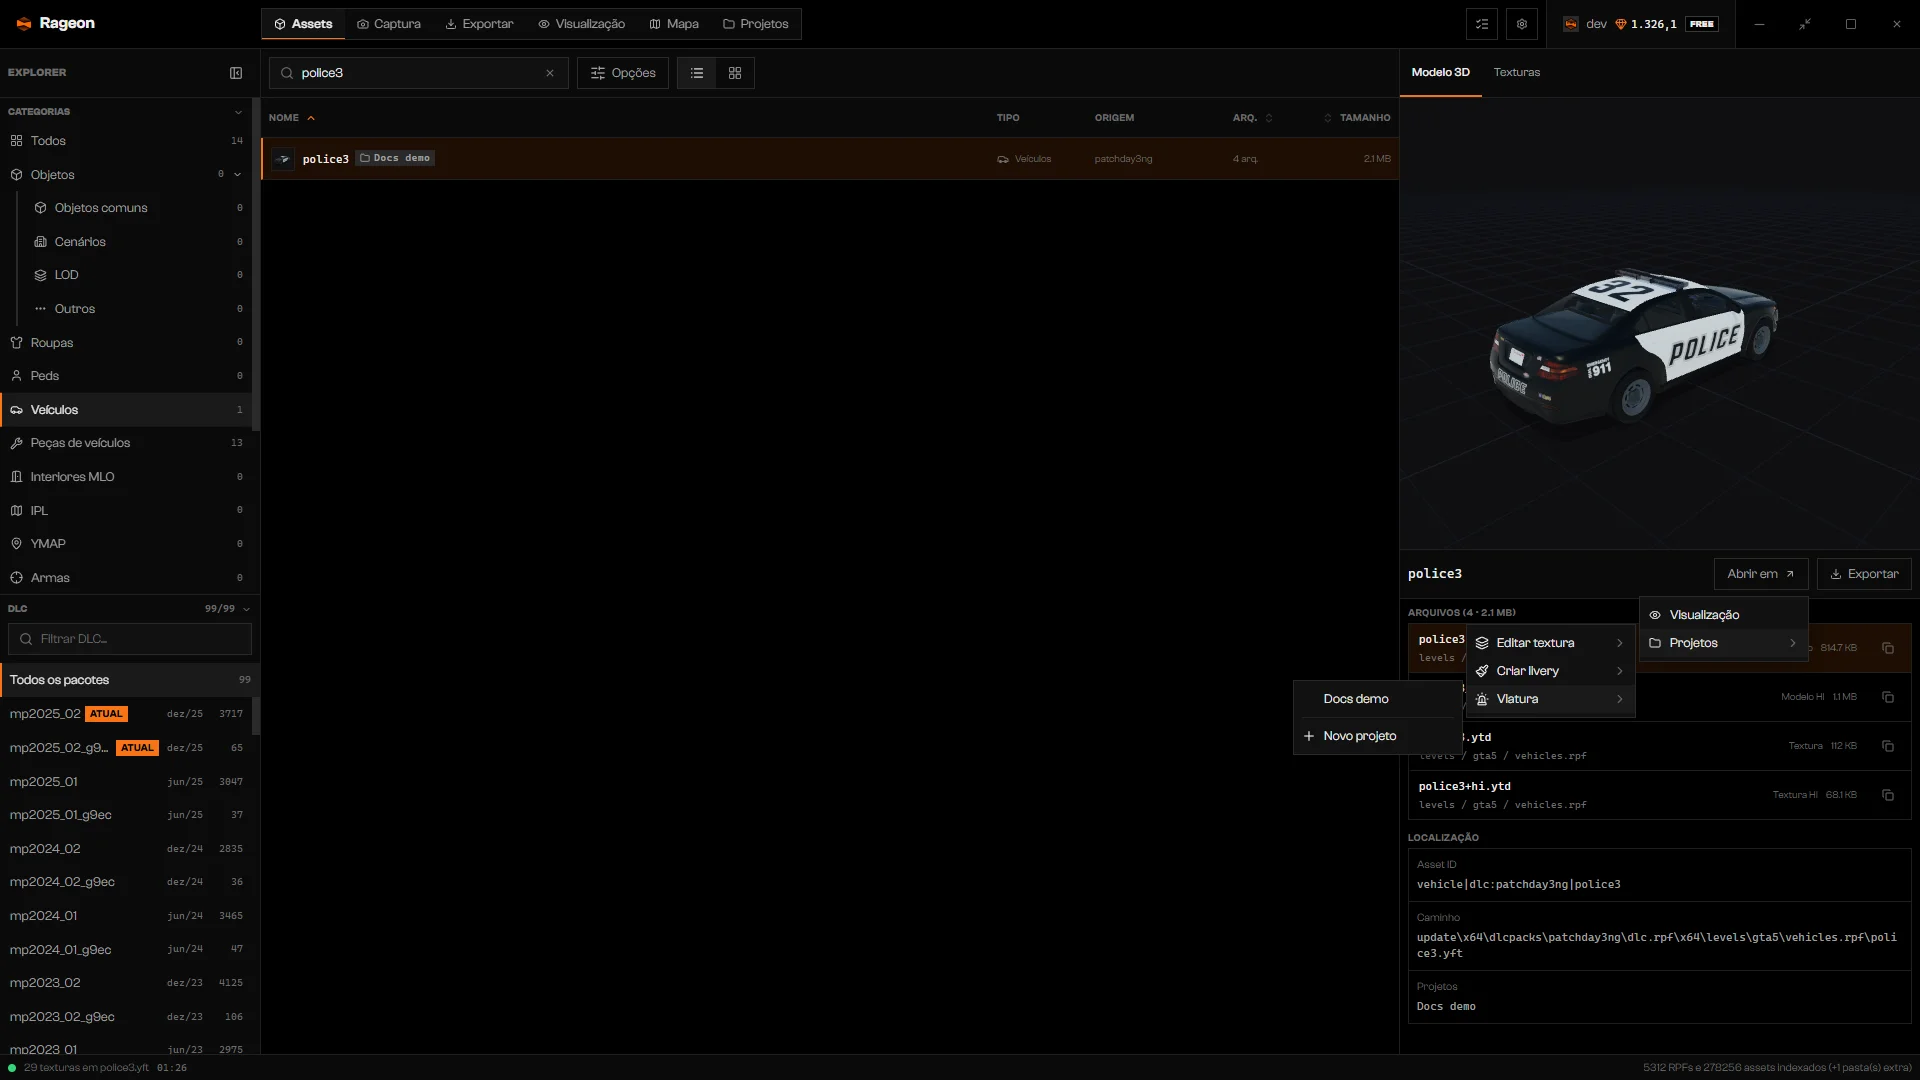Select Peças de veículos category

pyautogui.click(x=126, y=443)
